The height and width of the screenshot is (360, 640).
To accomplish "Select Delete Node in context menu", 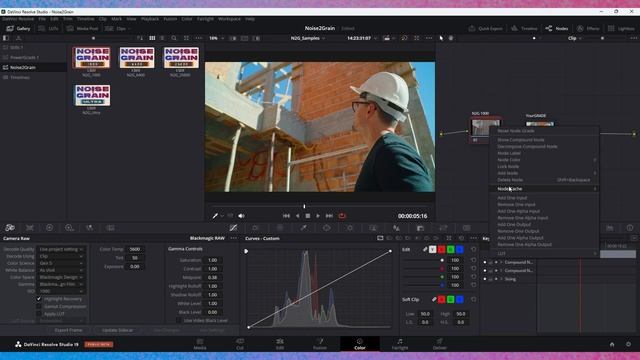I will pos(544,180).
